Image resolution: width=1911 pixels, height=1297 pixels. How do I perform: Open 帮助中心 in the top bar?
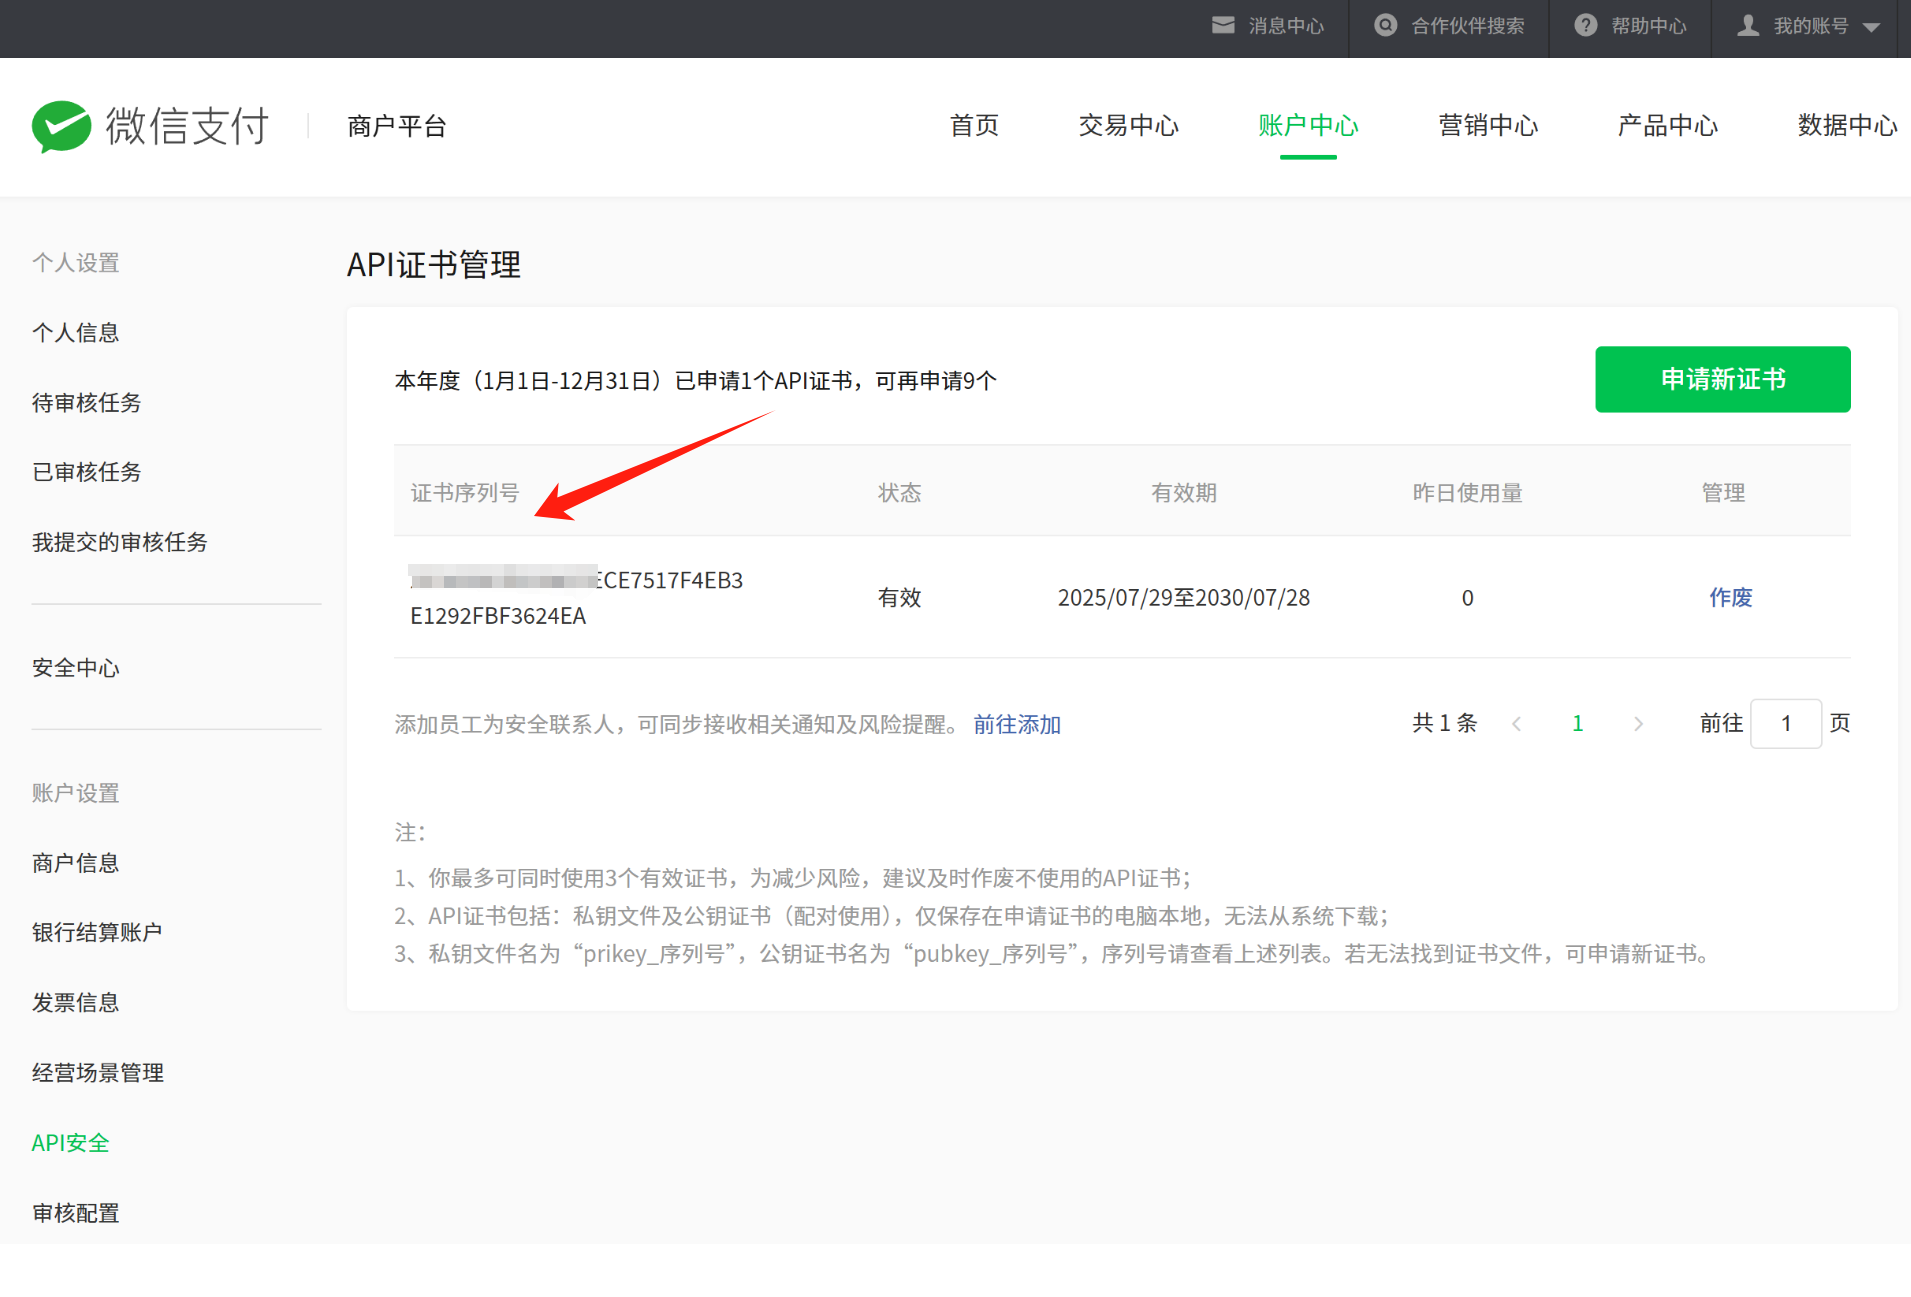(1649, 26)
